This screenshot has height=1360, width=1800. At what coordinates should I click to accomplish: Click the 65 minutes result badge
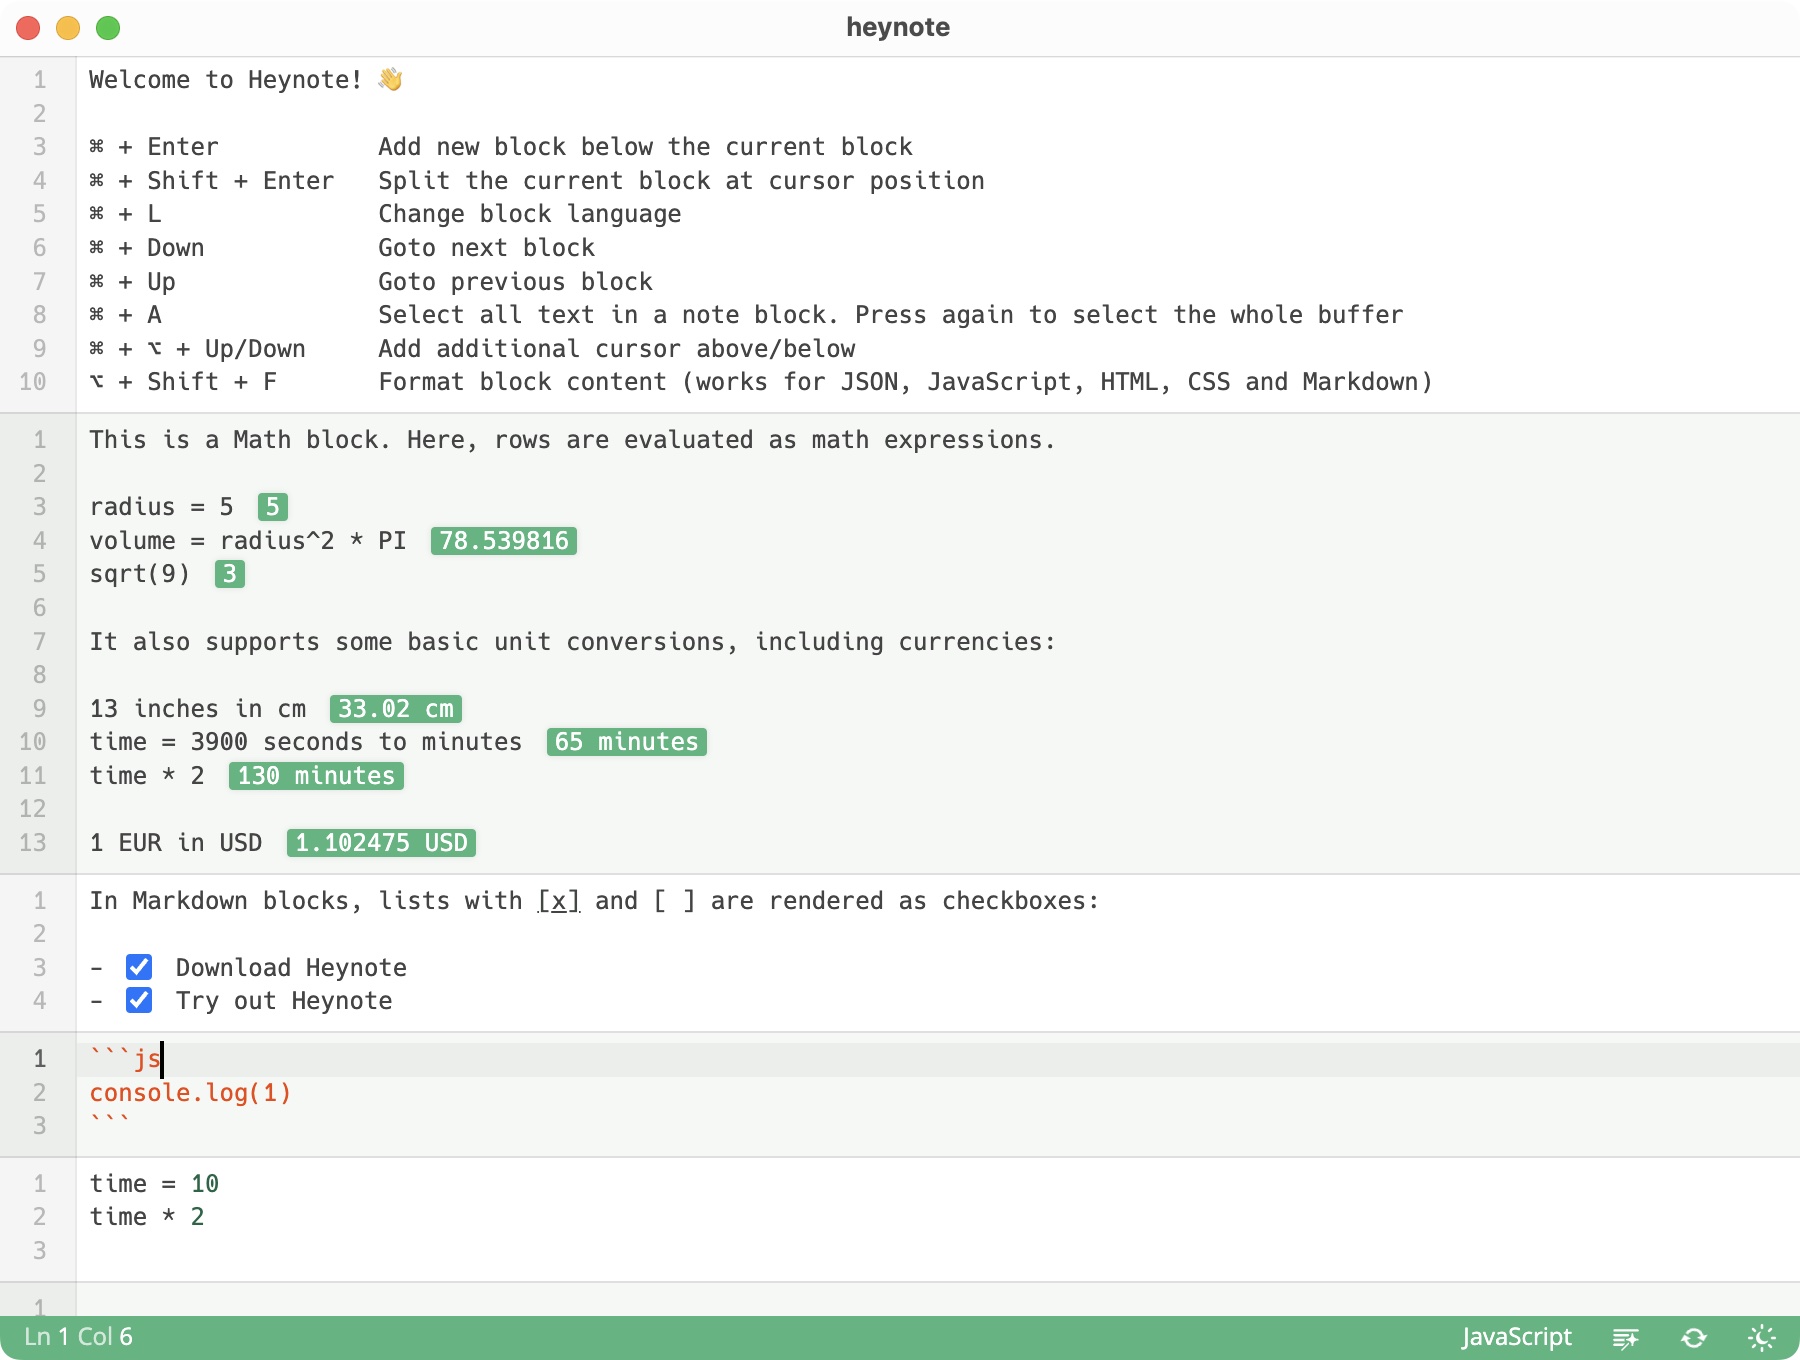[x=627, y=742]
